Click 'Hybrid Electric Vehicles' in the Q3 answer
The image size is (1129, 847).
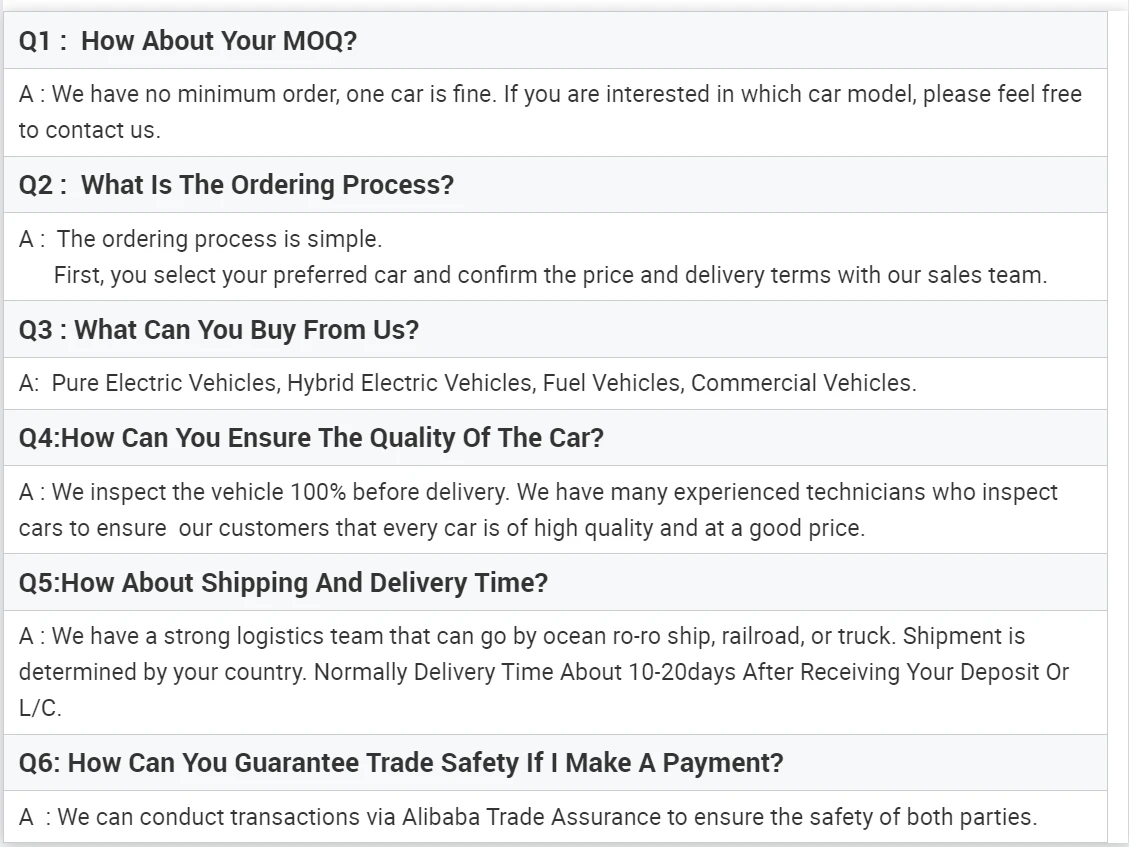[x=411, y=383]
